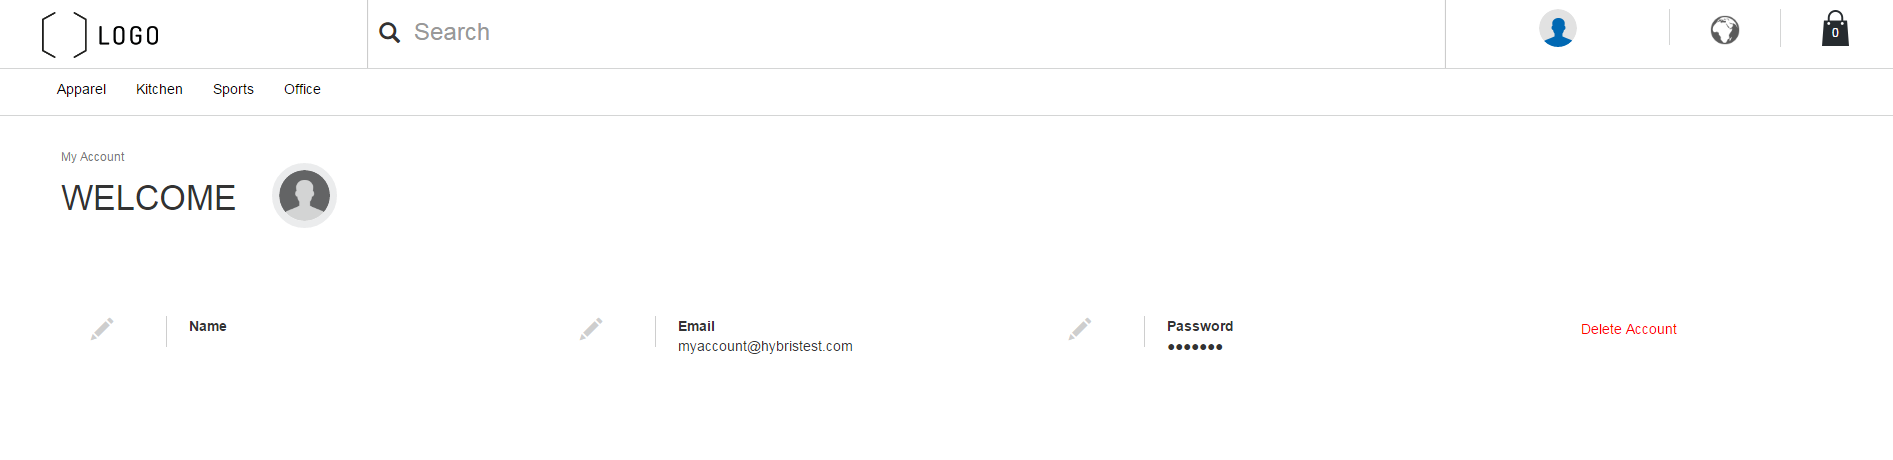This screenshot has height=460, width=1893.
Task: Click the pencil icon beside Password
Action: (x=1080, y=329)
